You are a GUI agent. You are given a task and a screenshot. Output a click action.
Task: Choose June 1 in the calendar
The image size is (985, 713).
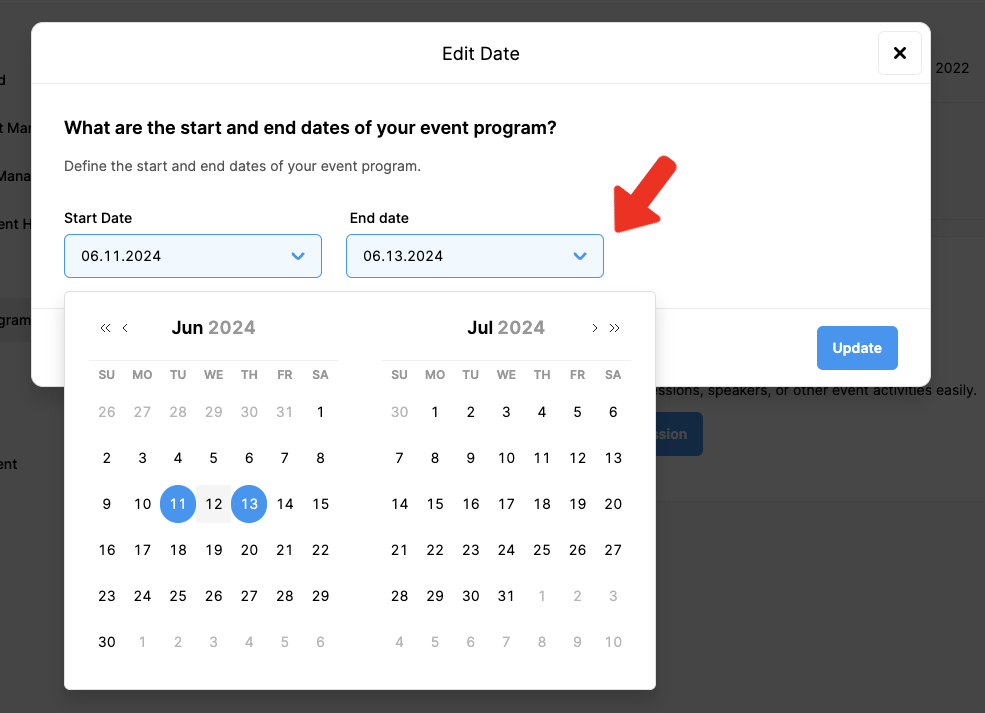(320, 412)
